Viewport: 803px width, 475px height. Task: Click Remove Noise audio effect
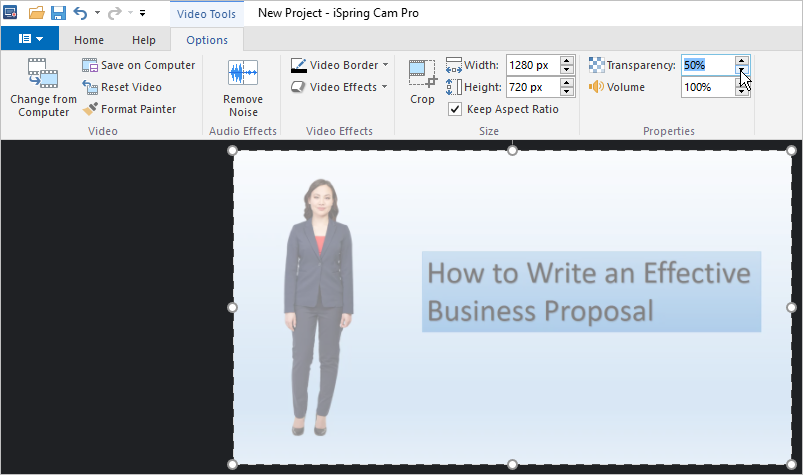click(243, 88)
